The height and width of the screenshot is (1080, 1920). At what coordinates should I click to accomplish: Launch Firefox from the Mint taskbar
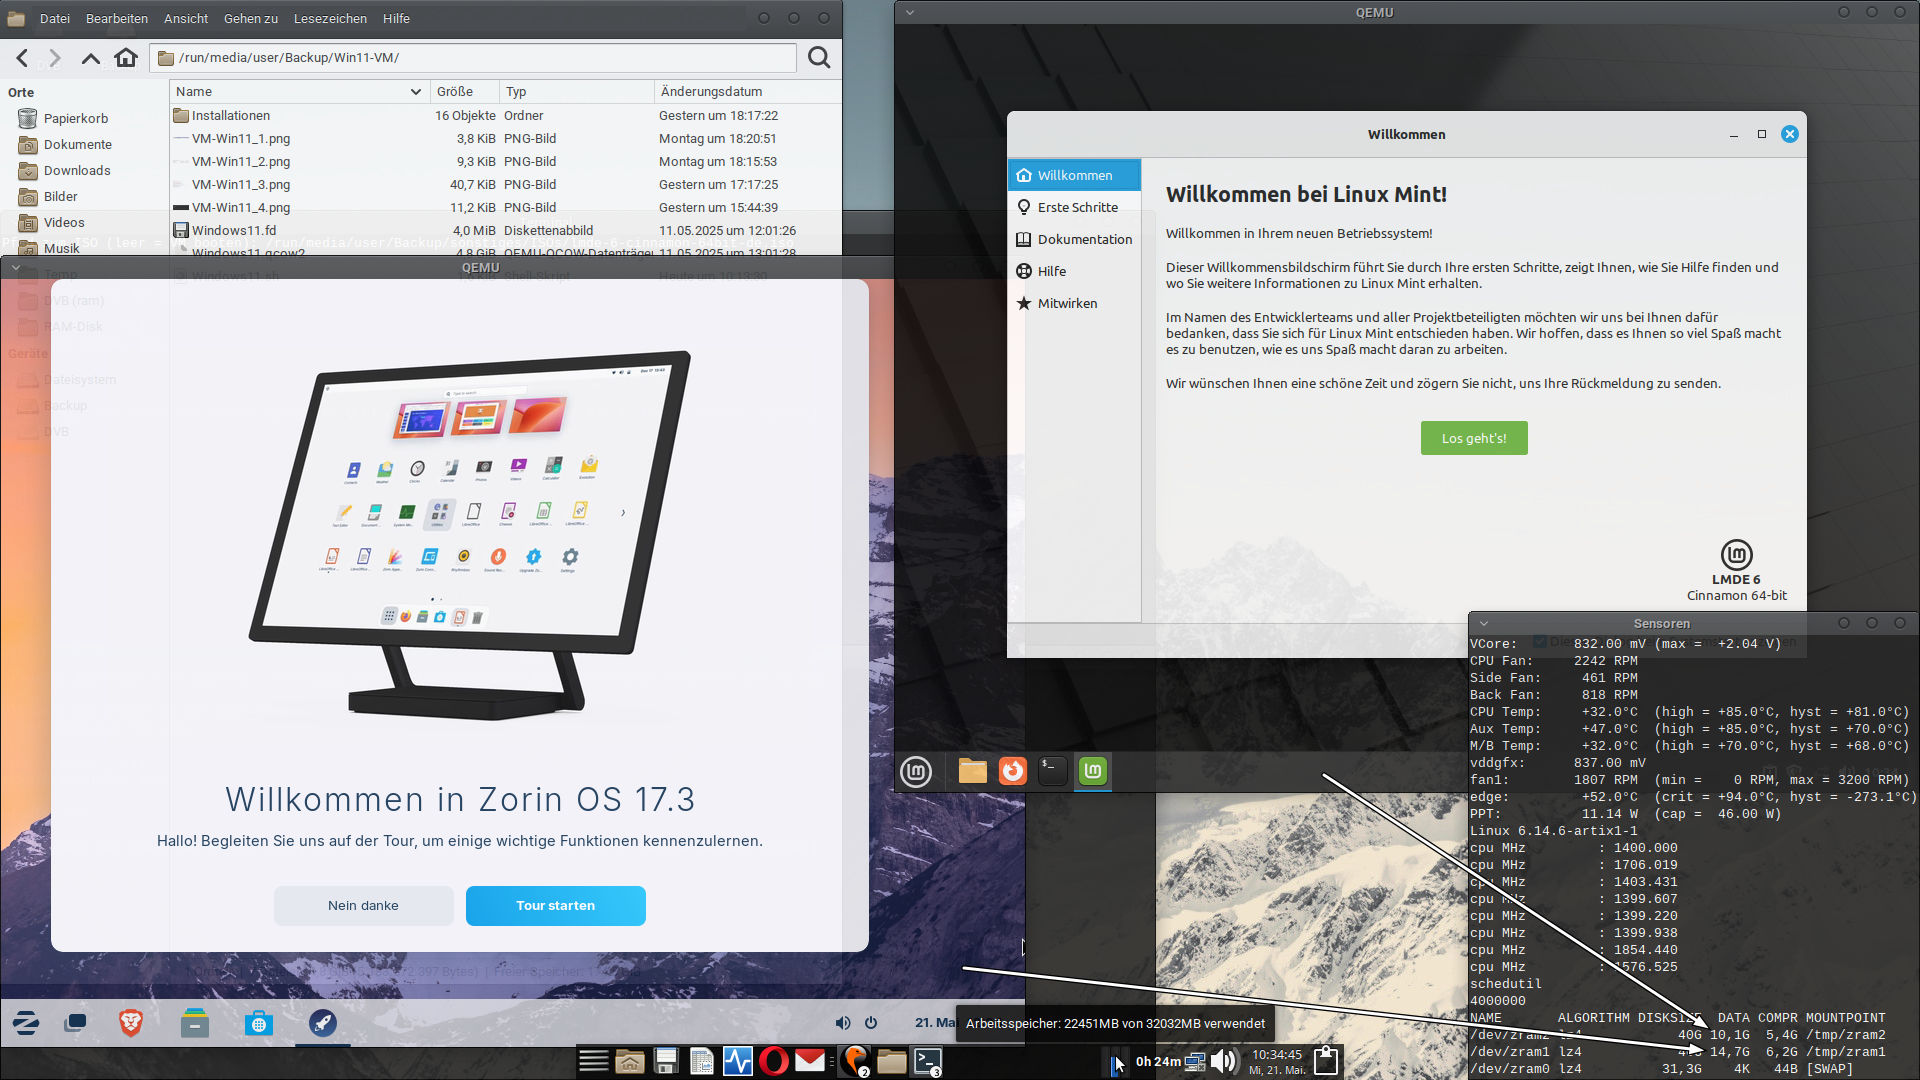tap(1012, 771)
